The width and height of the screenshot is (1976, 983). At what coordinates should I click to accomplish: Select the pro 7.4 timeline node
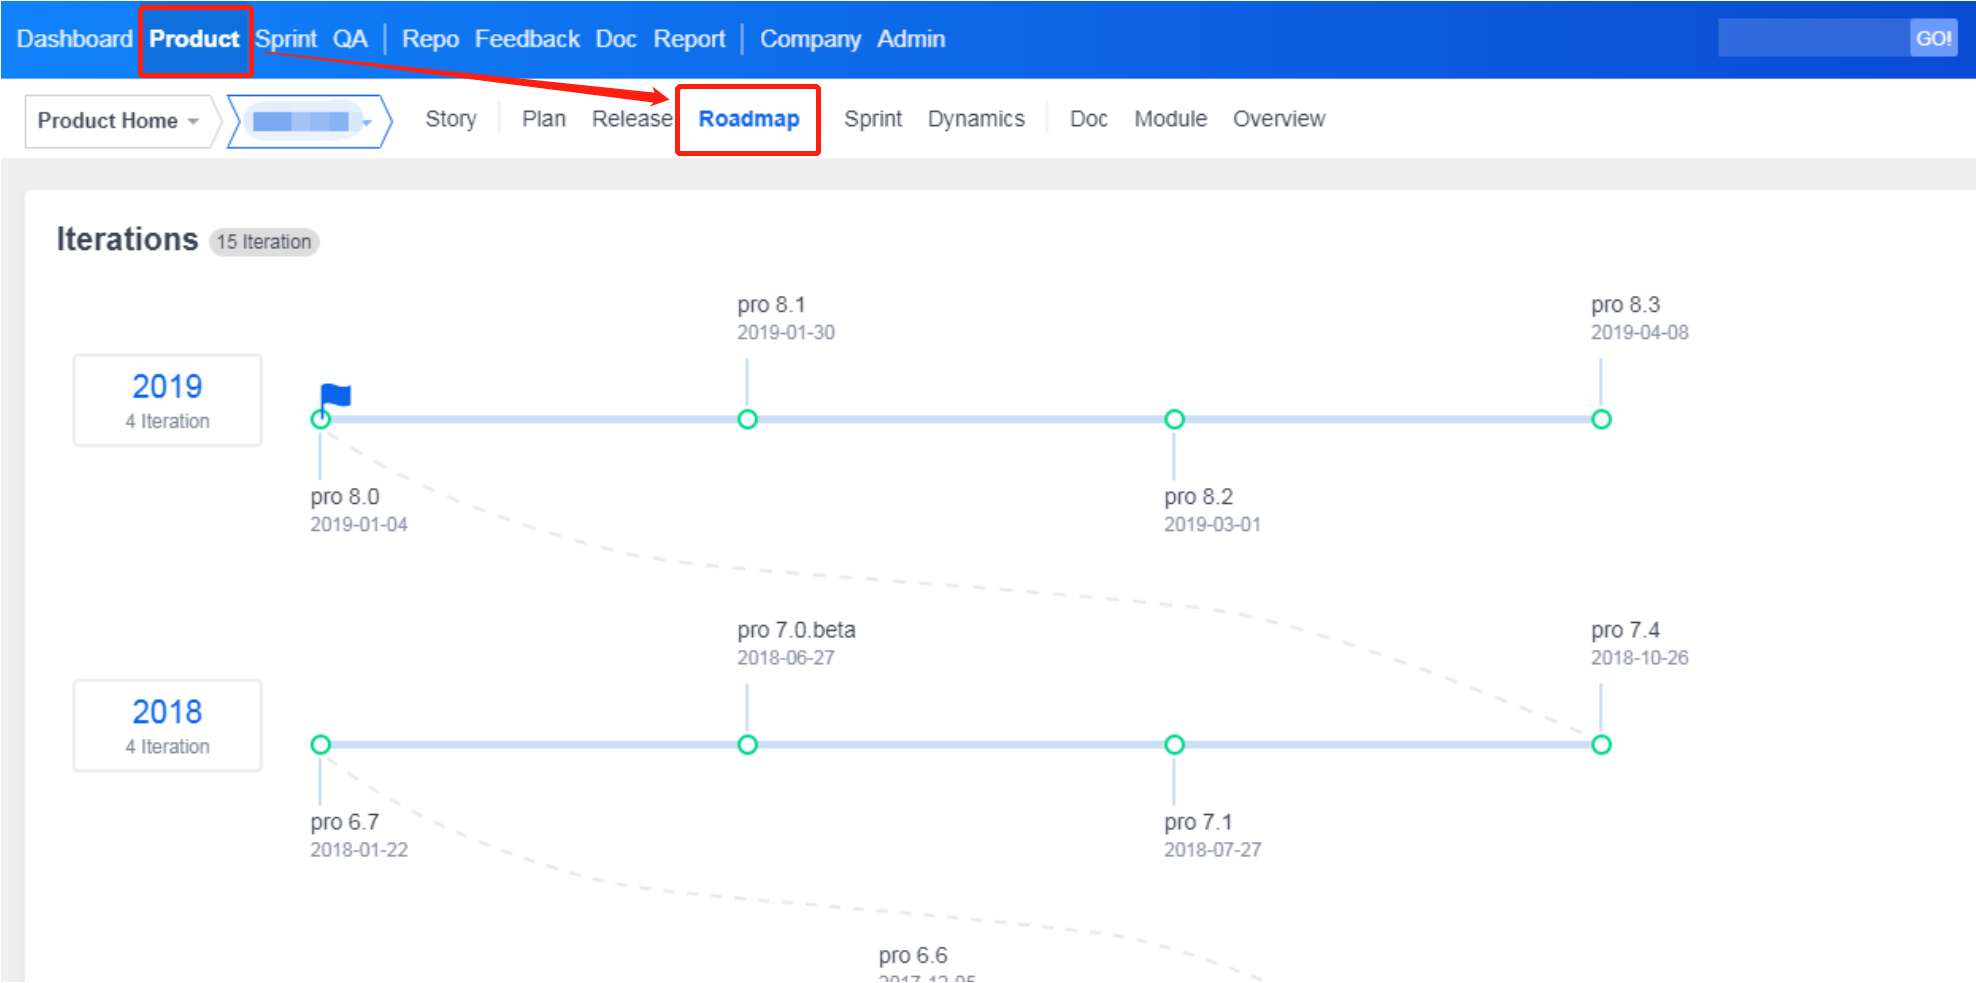click(x=1601, y=745)
